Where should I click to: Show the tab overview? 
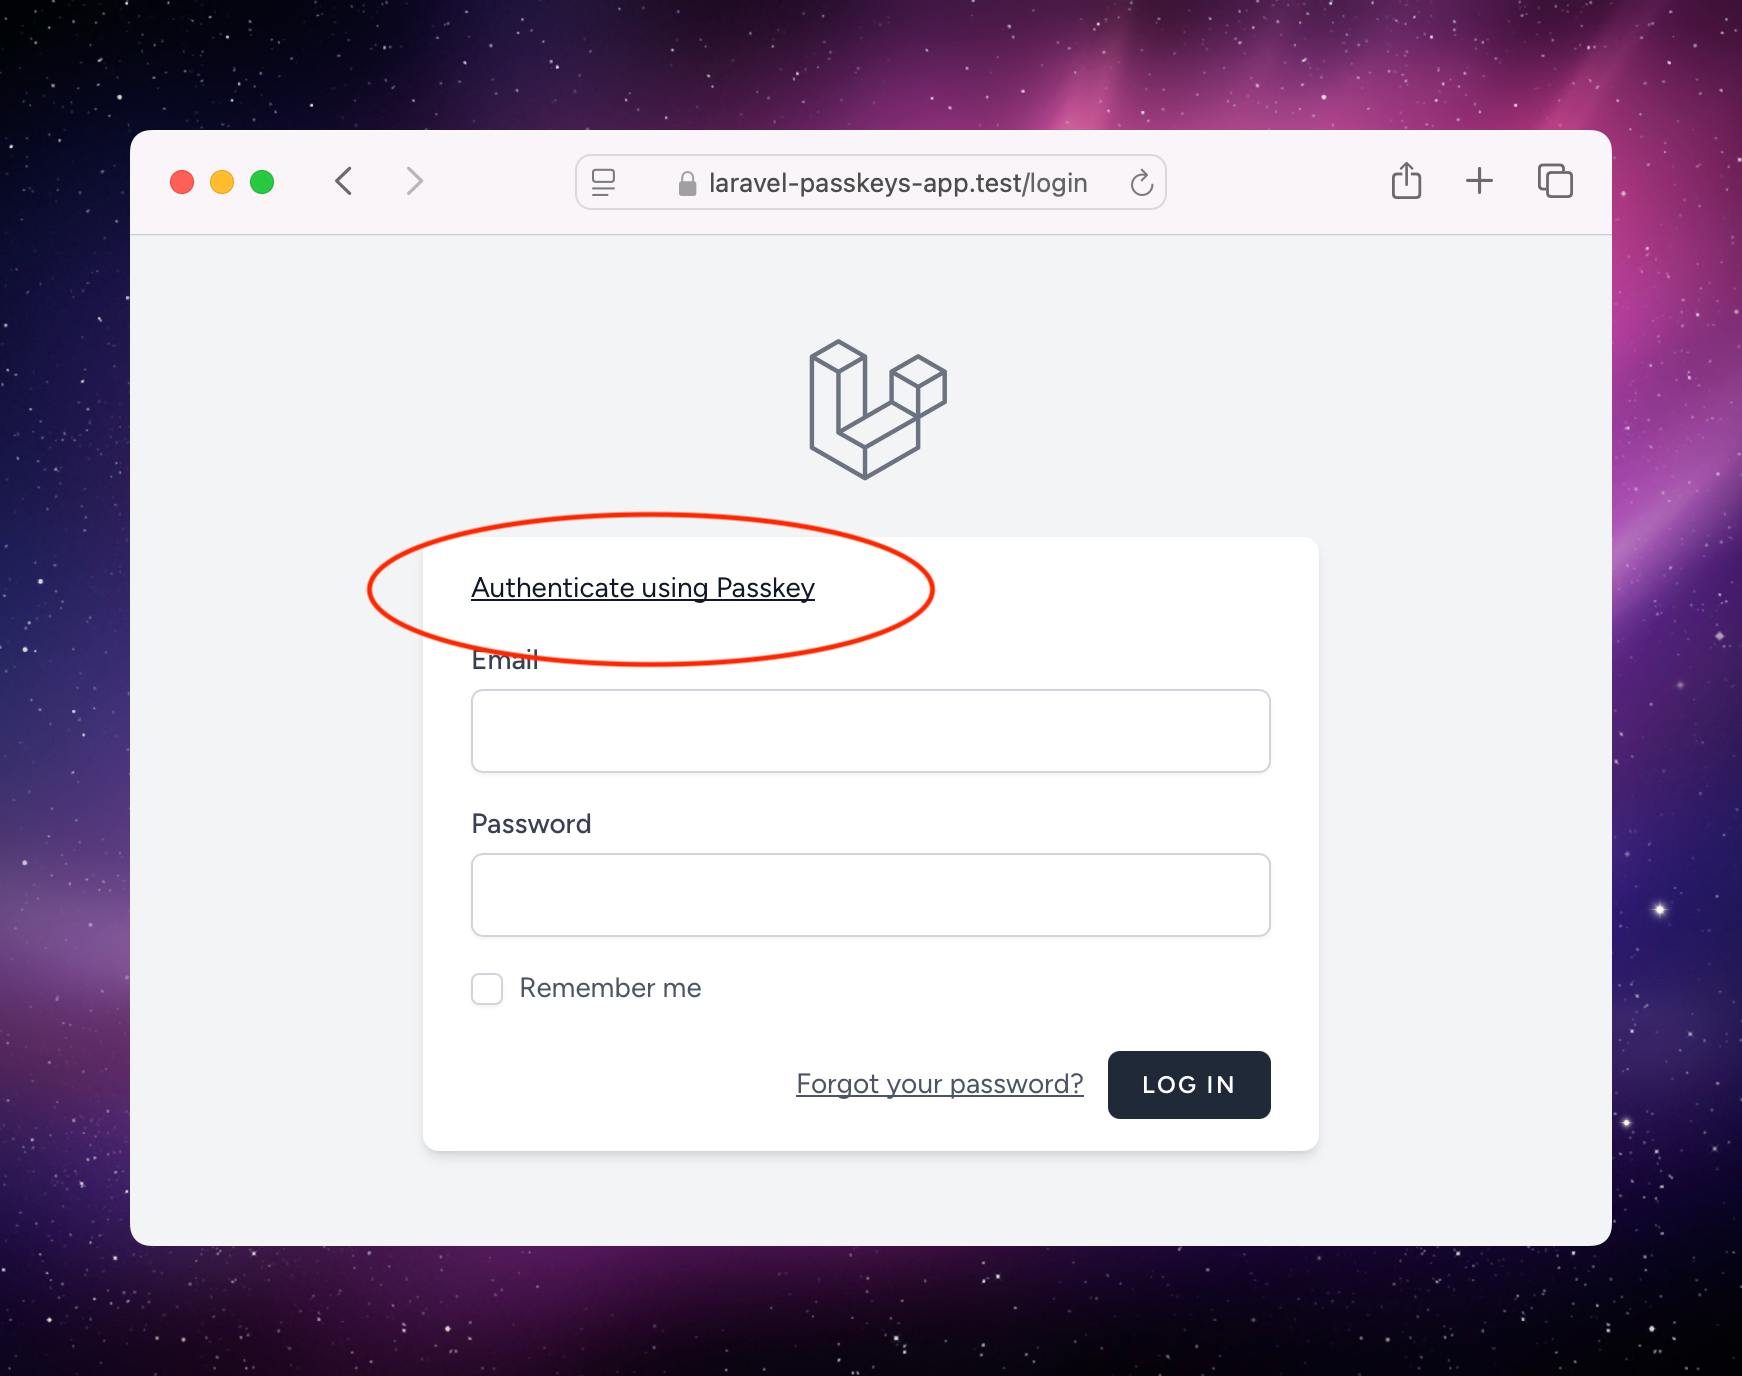[x=1555, y=181]
